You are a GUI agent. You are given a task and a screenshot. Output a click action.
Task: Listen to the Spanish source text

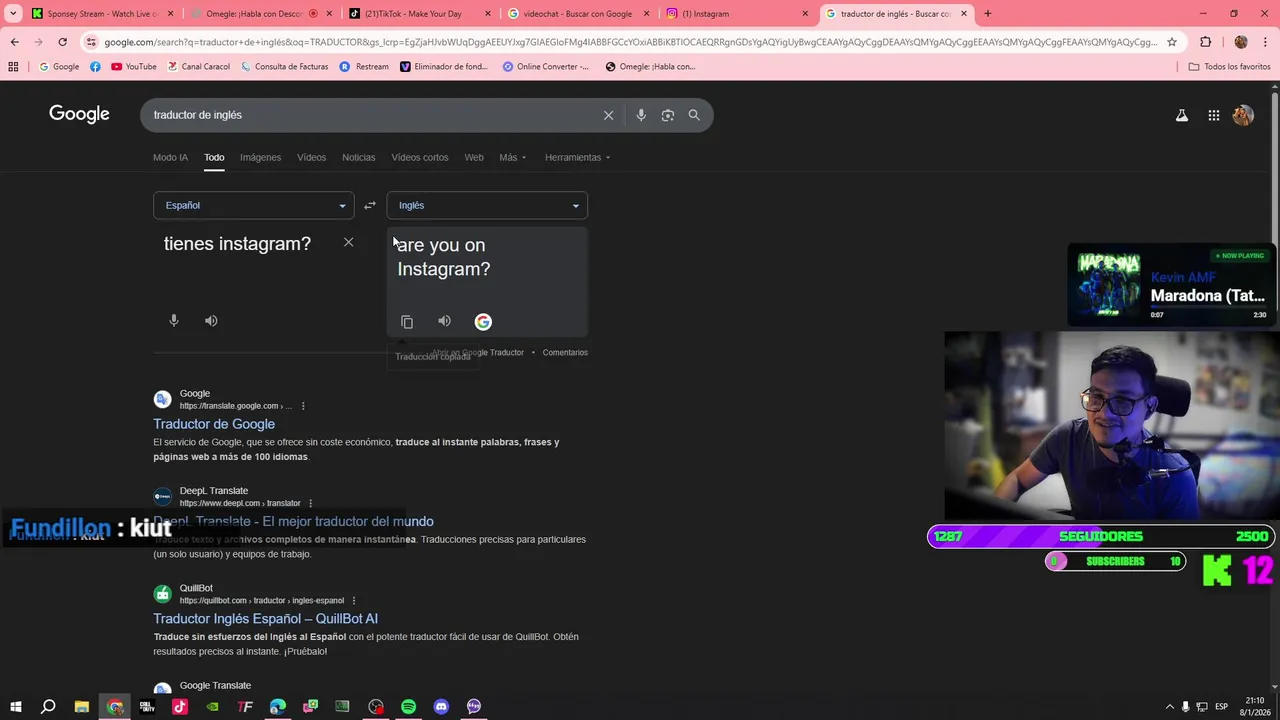(211, 321)
